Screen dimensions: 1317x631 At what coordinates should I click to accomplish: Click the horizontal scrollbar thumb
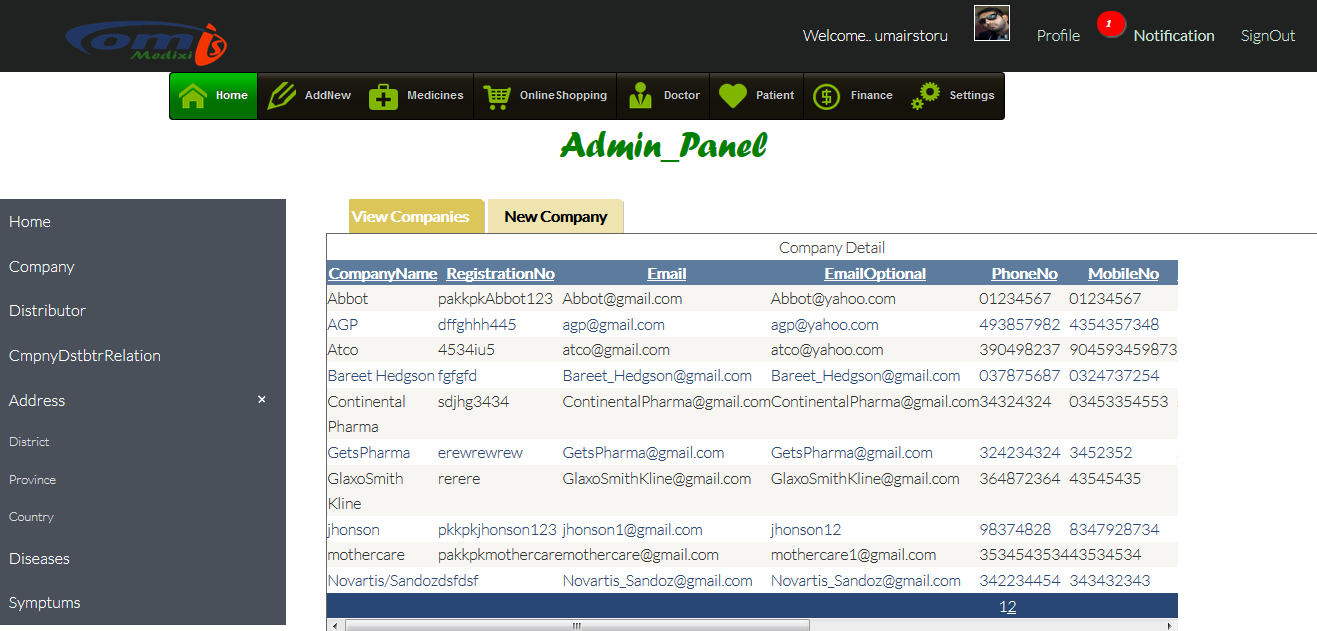click(577, 626)
